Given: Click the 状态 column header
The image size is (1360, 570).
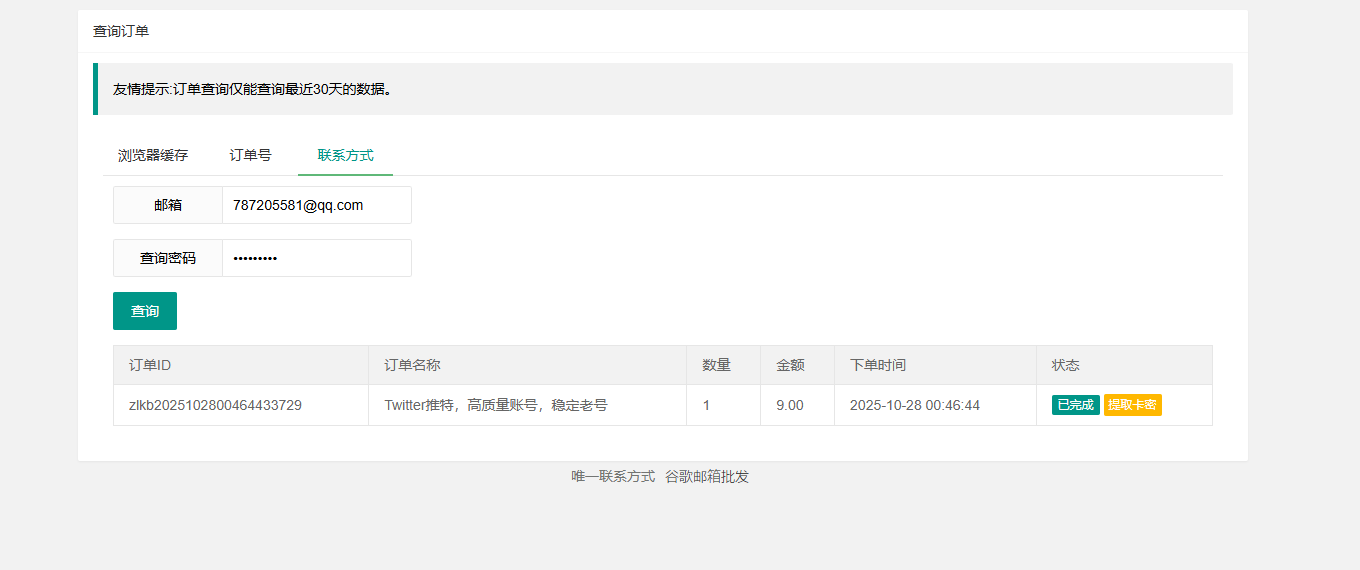Looking at the screenshot, I should (x=1066, y=365).
